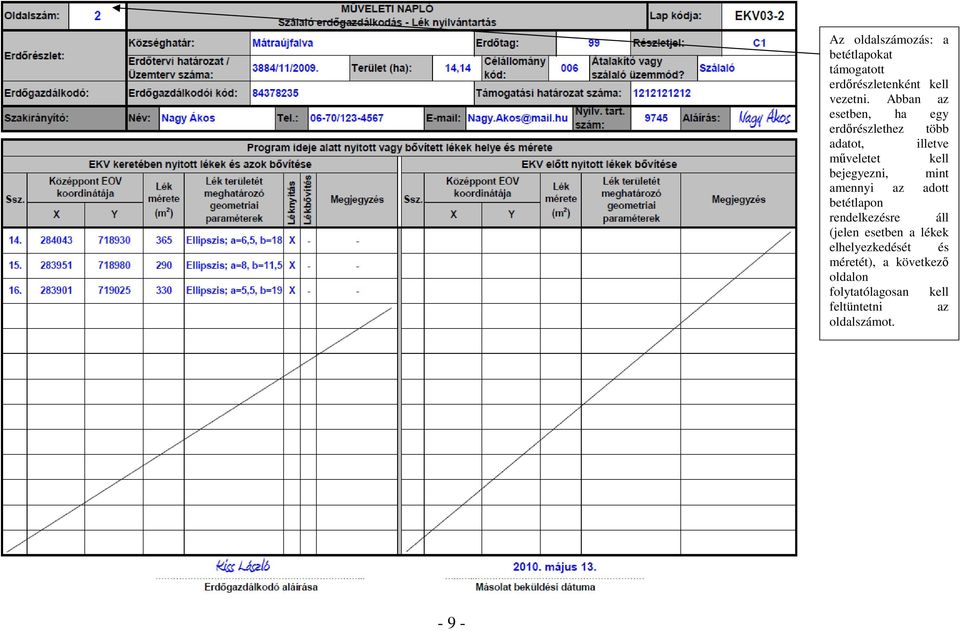Click the left table Megjegyzés column header

click(x=356, y=200)
